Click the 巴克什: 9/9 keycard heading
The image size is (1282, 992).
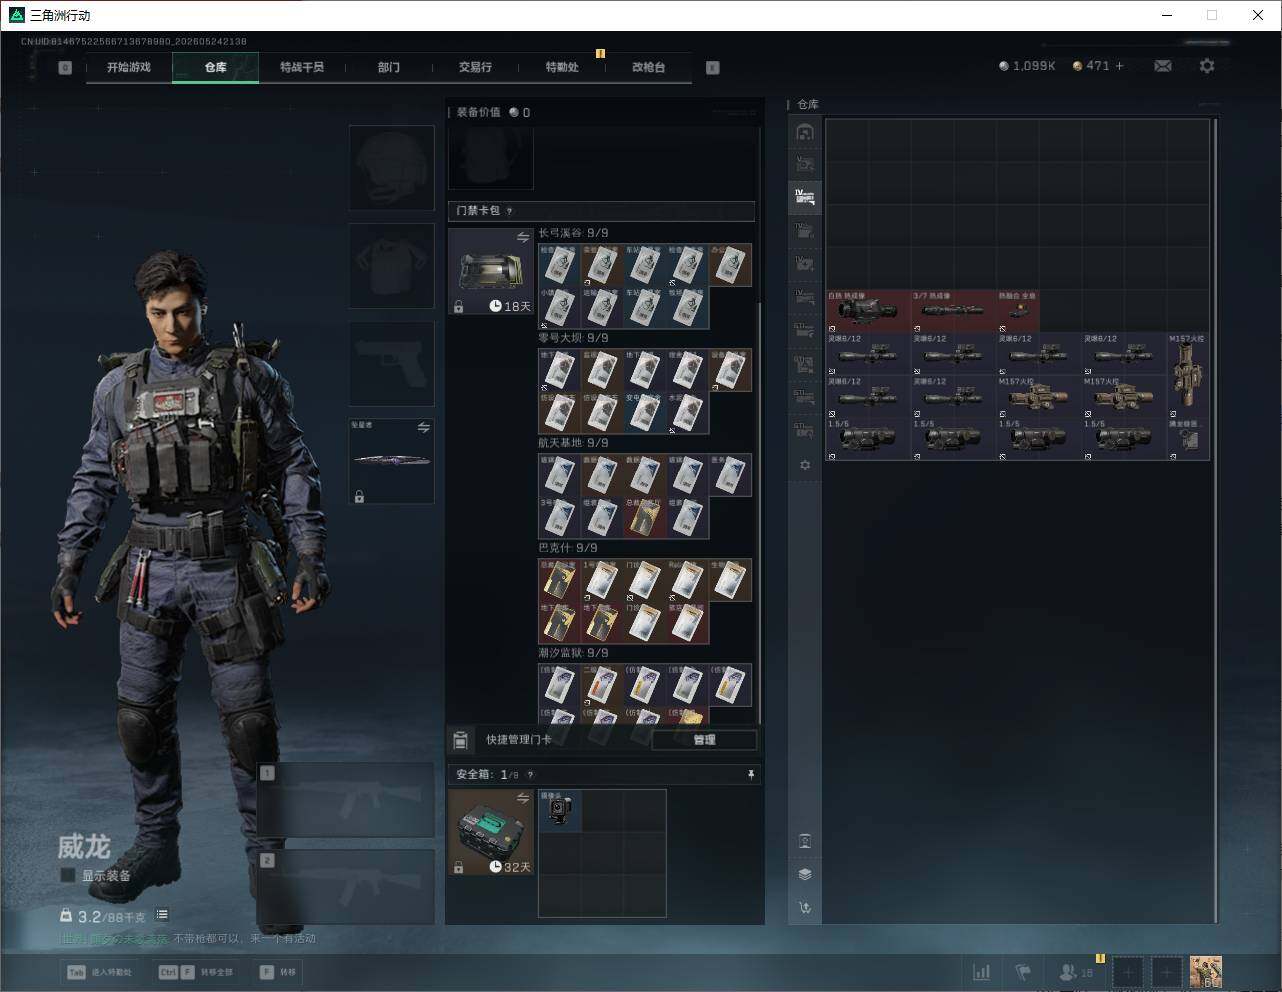(568, 548)
